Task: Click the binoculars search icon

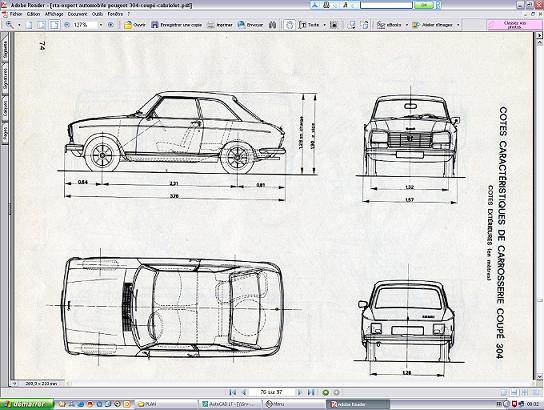Action: pyautogui.click(x=273, y=25)
